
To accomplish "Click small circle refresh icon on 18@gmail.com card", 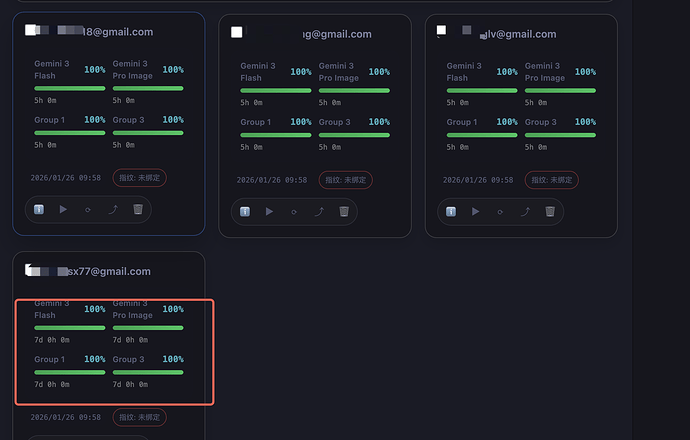I will tap(88, 210).
